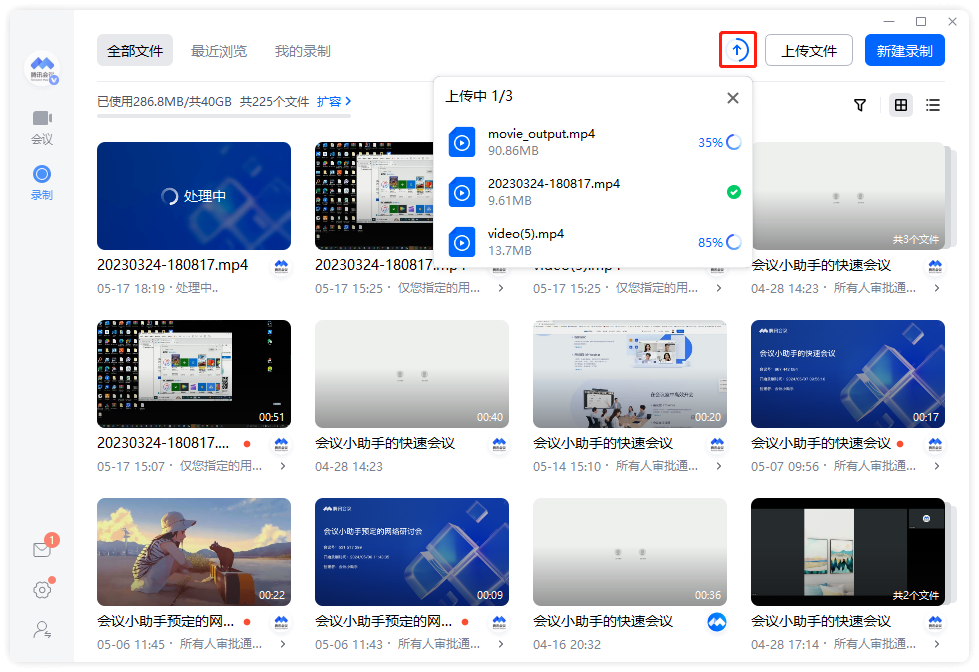The image size is (979, 672).
Task: Click source icon beside 04-28 17:14 recording
Action: tap(935, 622)
